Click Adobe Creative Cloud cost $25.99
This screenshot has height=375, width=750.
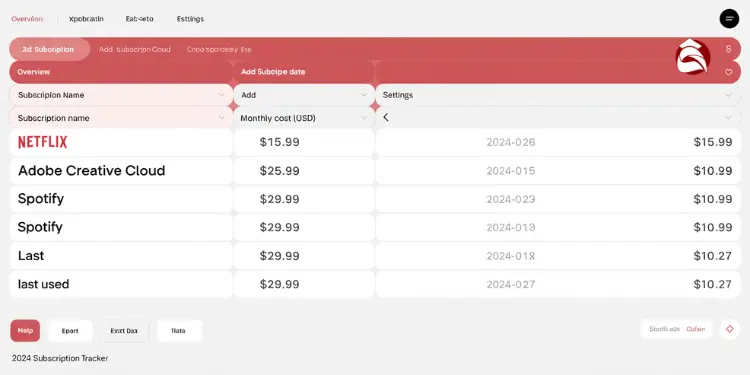point(279,171)
